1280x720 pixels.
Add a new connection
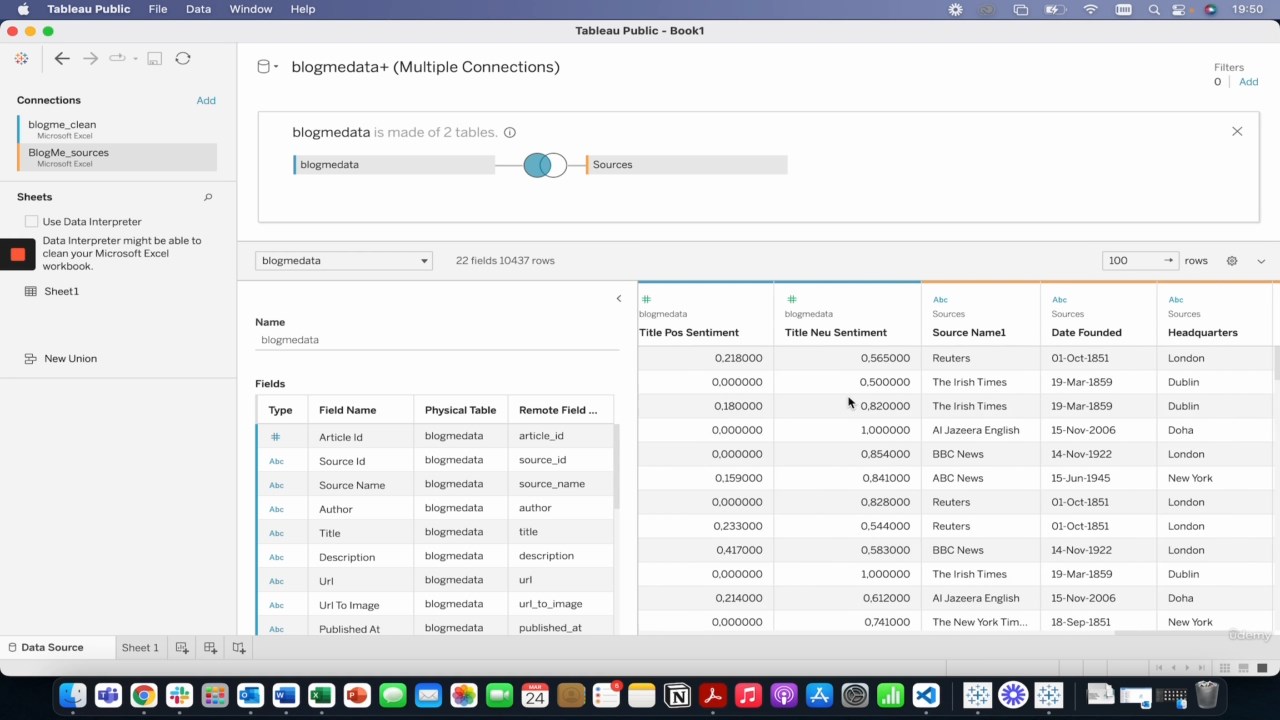pyautogui.click(x=206, y=100)
